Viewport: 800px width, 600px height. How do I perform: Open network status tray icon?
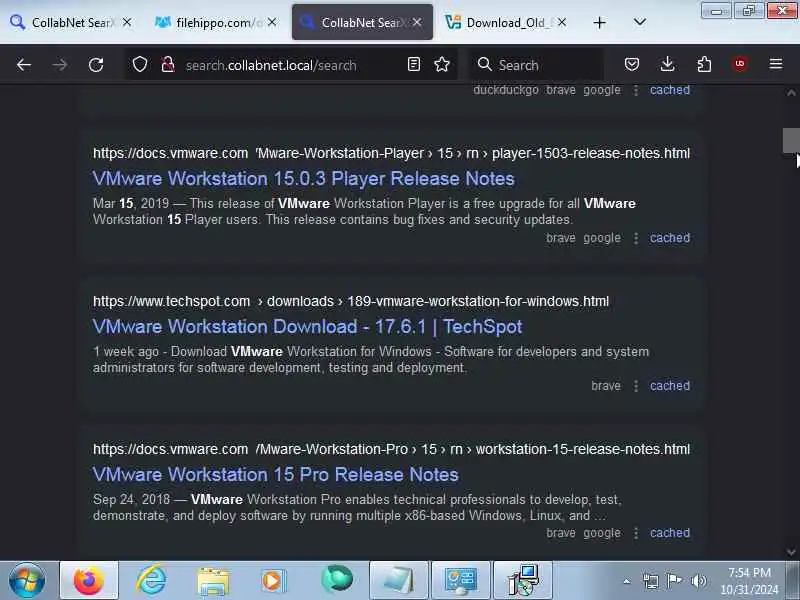[651, 581]
